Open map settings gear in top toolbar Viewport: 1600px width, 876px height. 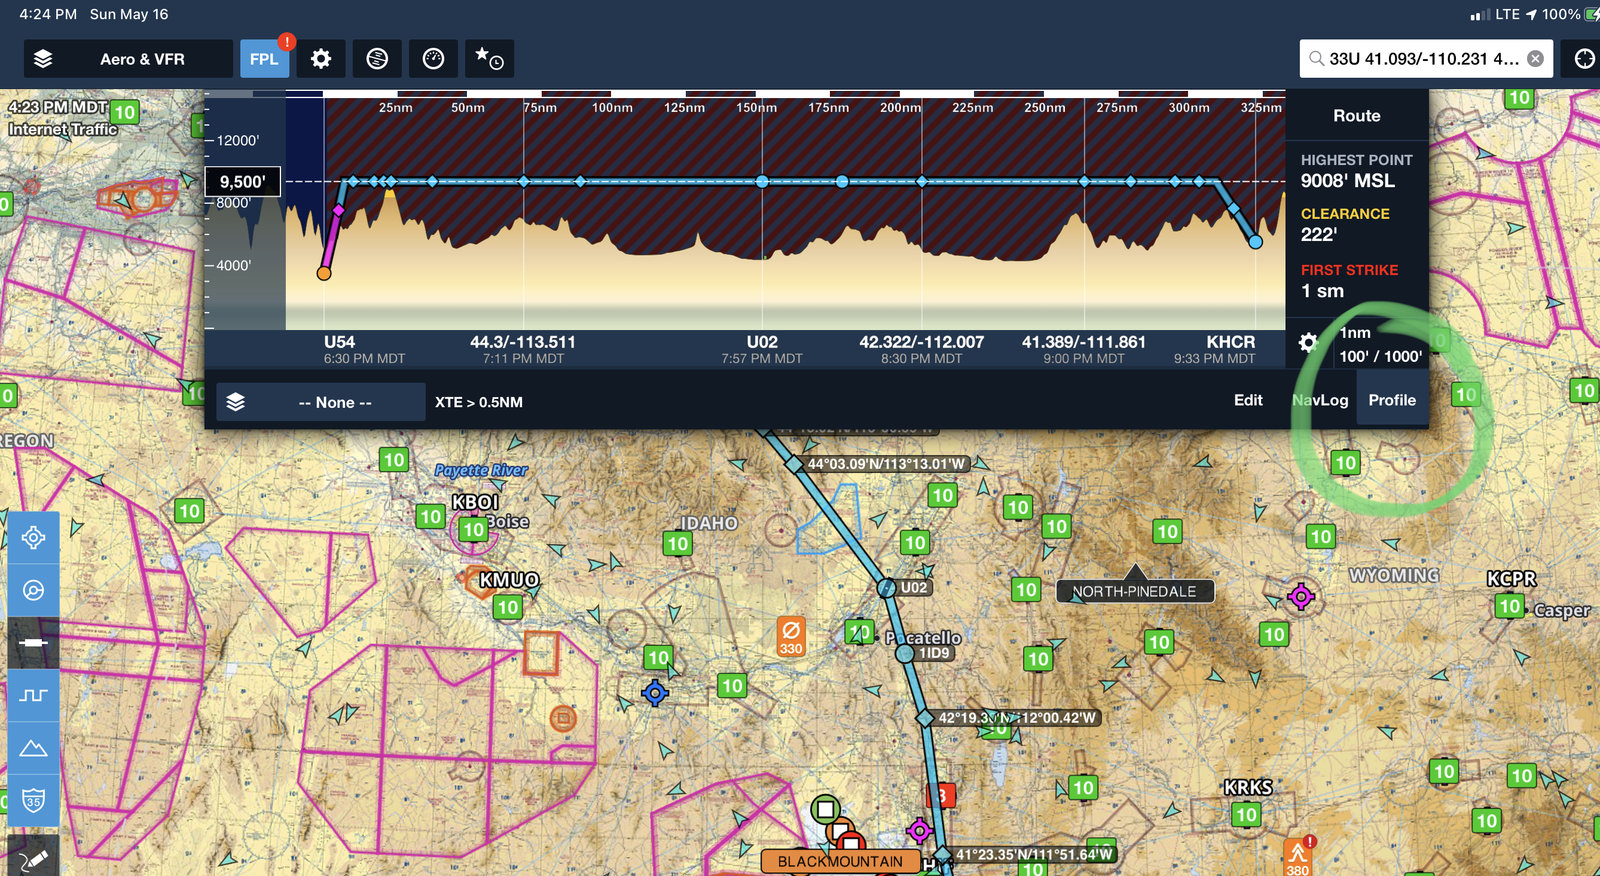click(321, 59)
